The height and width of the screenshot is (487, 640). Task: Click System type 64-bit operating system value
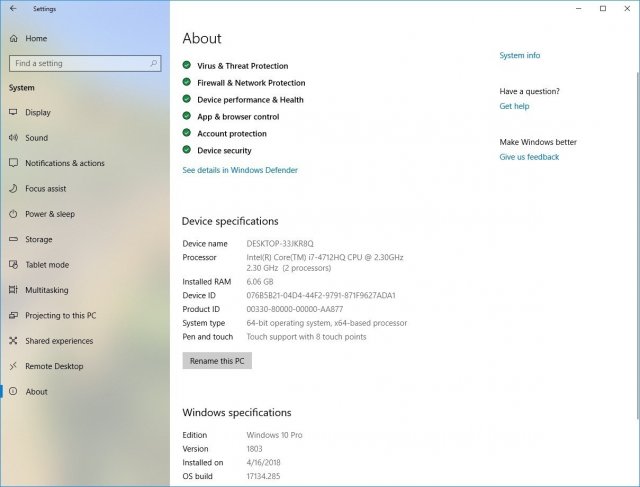(x=327, y=323)
